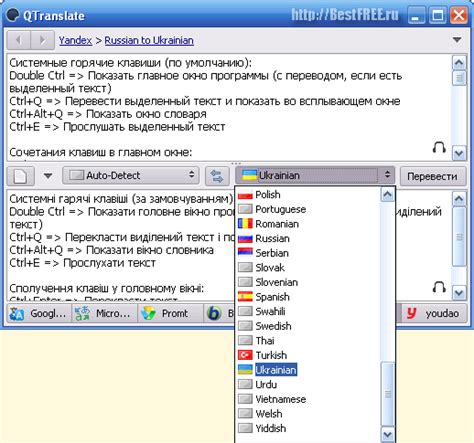
Task: Choose Turkish from the list
Action: tap(308, 355)
